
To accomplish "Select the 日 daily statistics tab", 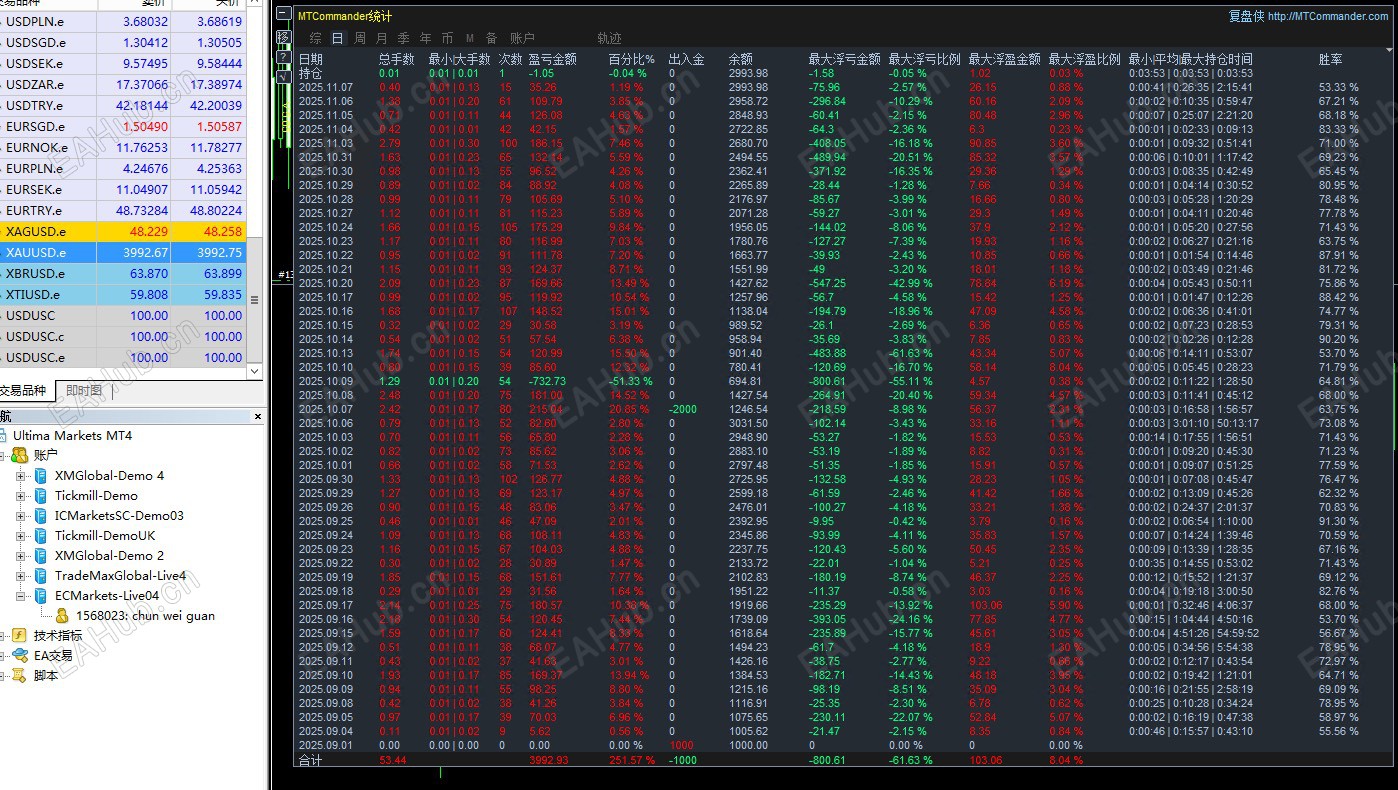I will tap(337, 38).
